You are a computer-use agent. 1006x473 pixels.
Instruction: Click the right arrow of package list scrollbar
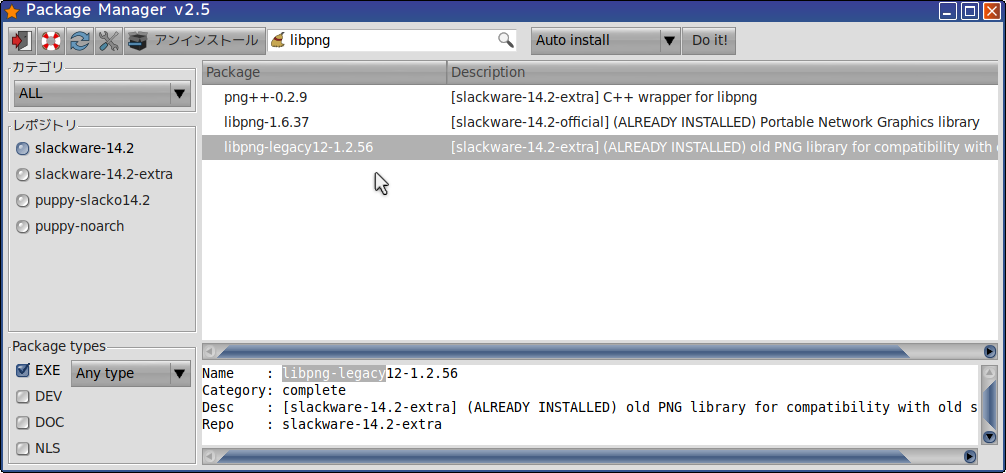990,351
